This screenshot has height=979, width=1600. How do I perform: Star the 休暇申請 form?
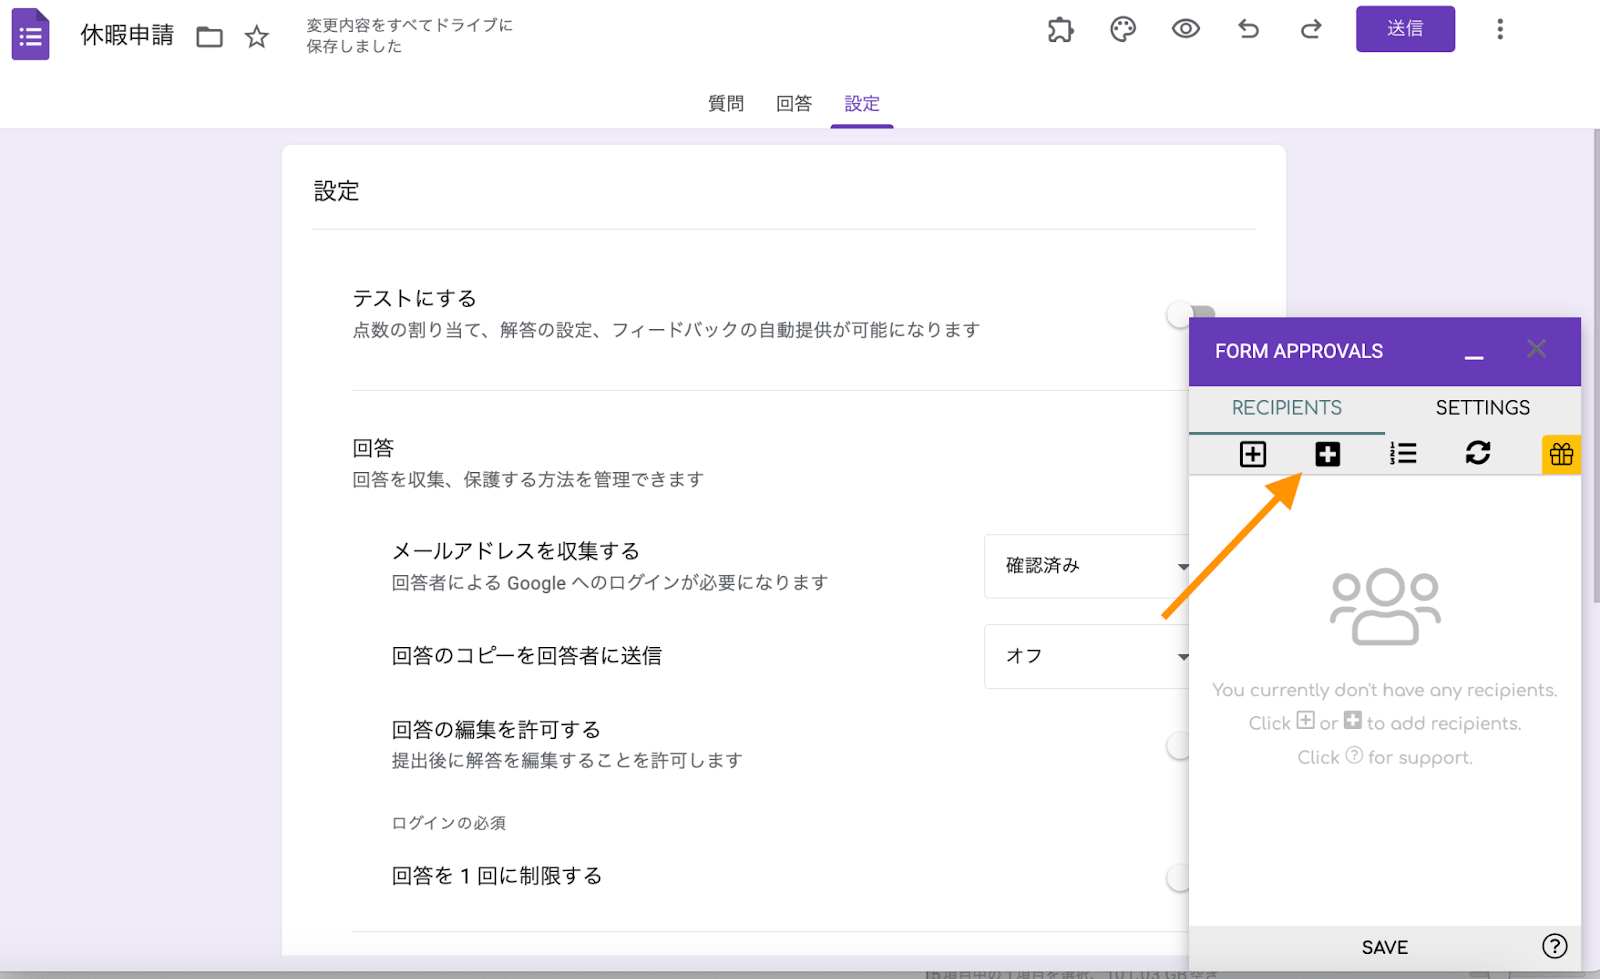point(257,37)
